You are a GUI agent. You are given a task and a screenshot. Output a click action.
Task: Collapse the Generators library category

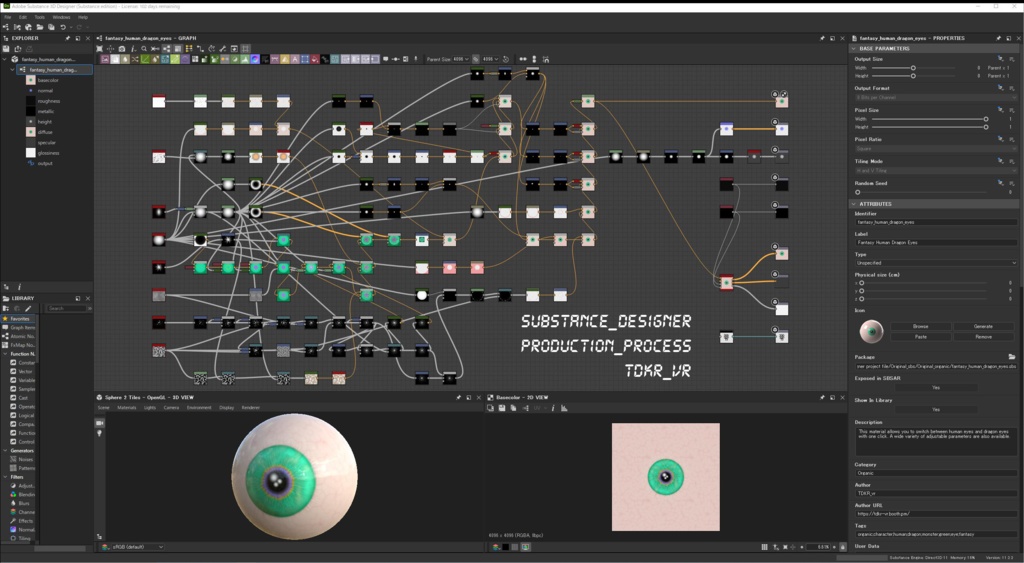point(5,451)
